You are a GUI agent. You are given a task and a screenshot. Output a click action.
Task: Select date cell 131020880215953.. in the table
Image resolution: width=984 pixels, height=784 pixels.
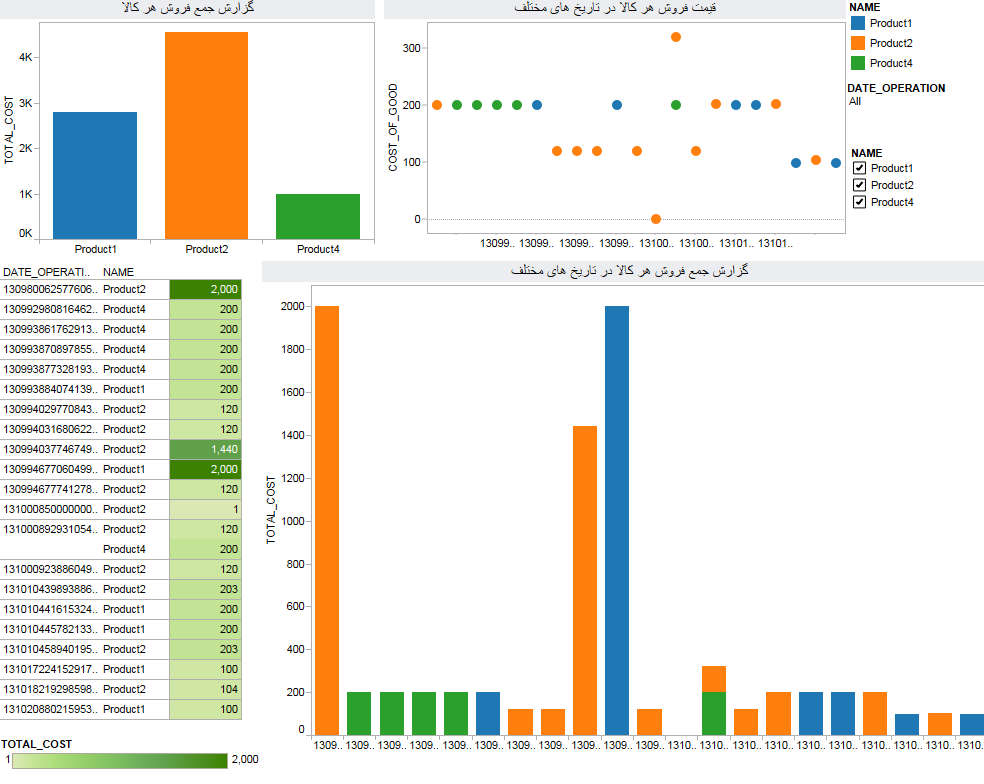(50, 709)
